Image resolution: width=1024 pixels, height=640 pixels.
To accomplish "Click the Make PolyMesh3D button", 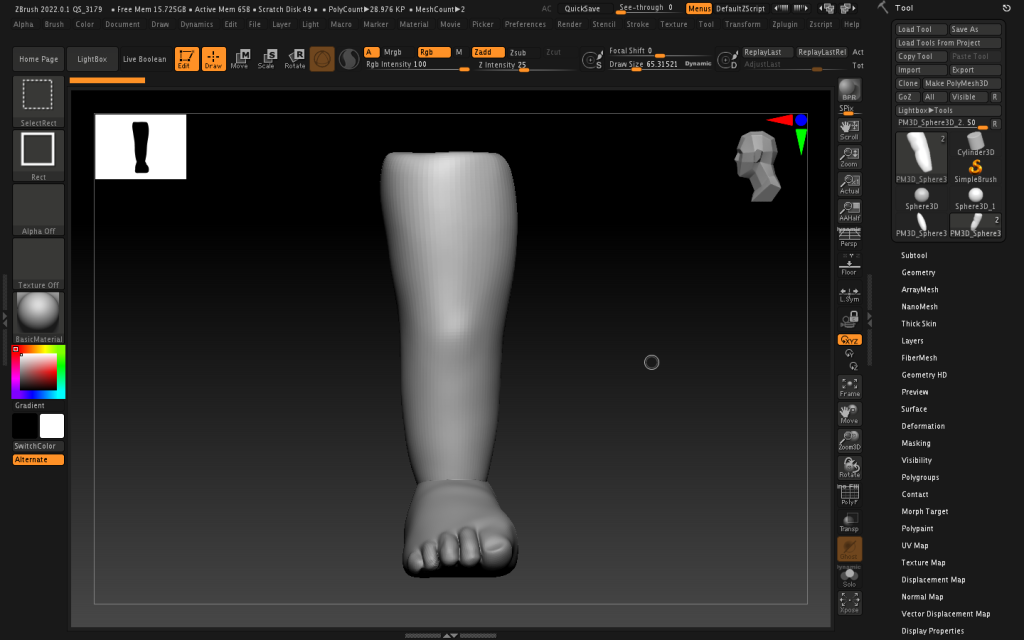I will (961, 84).
